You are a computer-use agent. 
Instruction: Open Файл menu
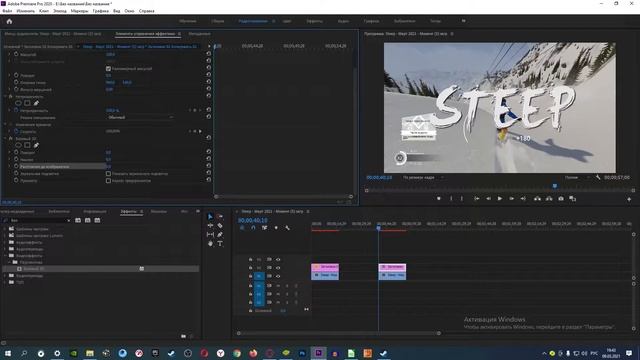(x=7, y=11)
